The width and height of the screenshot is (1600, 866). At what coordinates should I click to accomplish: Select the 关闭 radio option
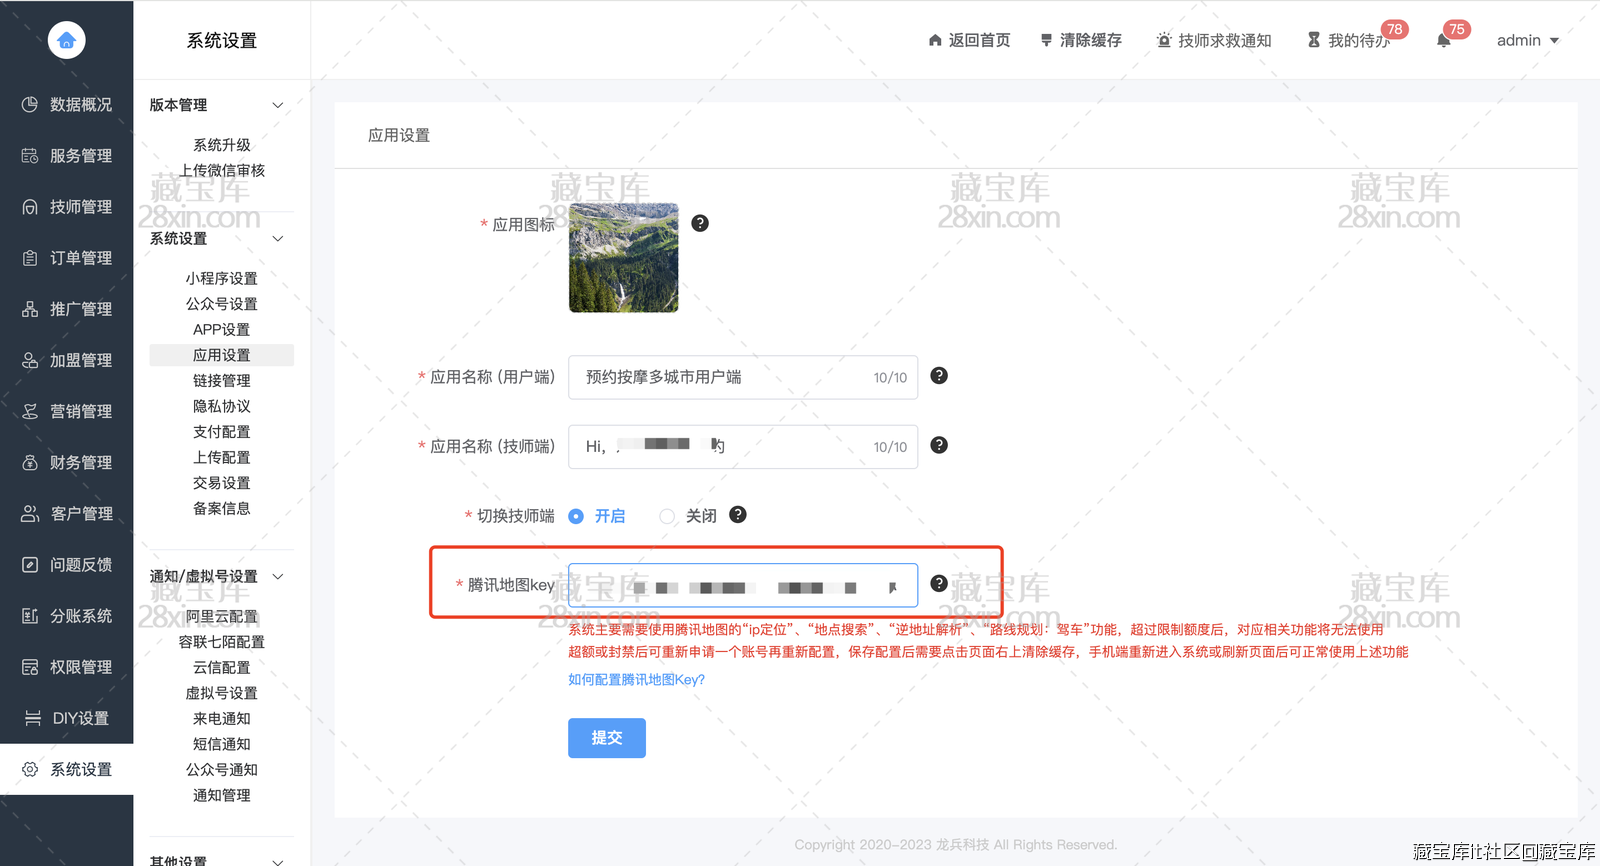pos(667,517)
